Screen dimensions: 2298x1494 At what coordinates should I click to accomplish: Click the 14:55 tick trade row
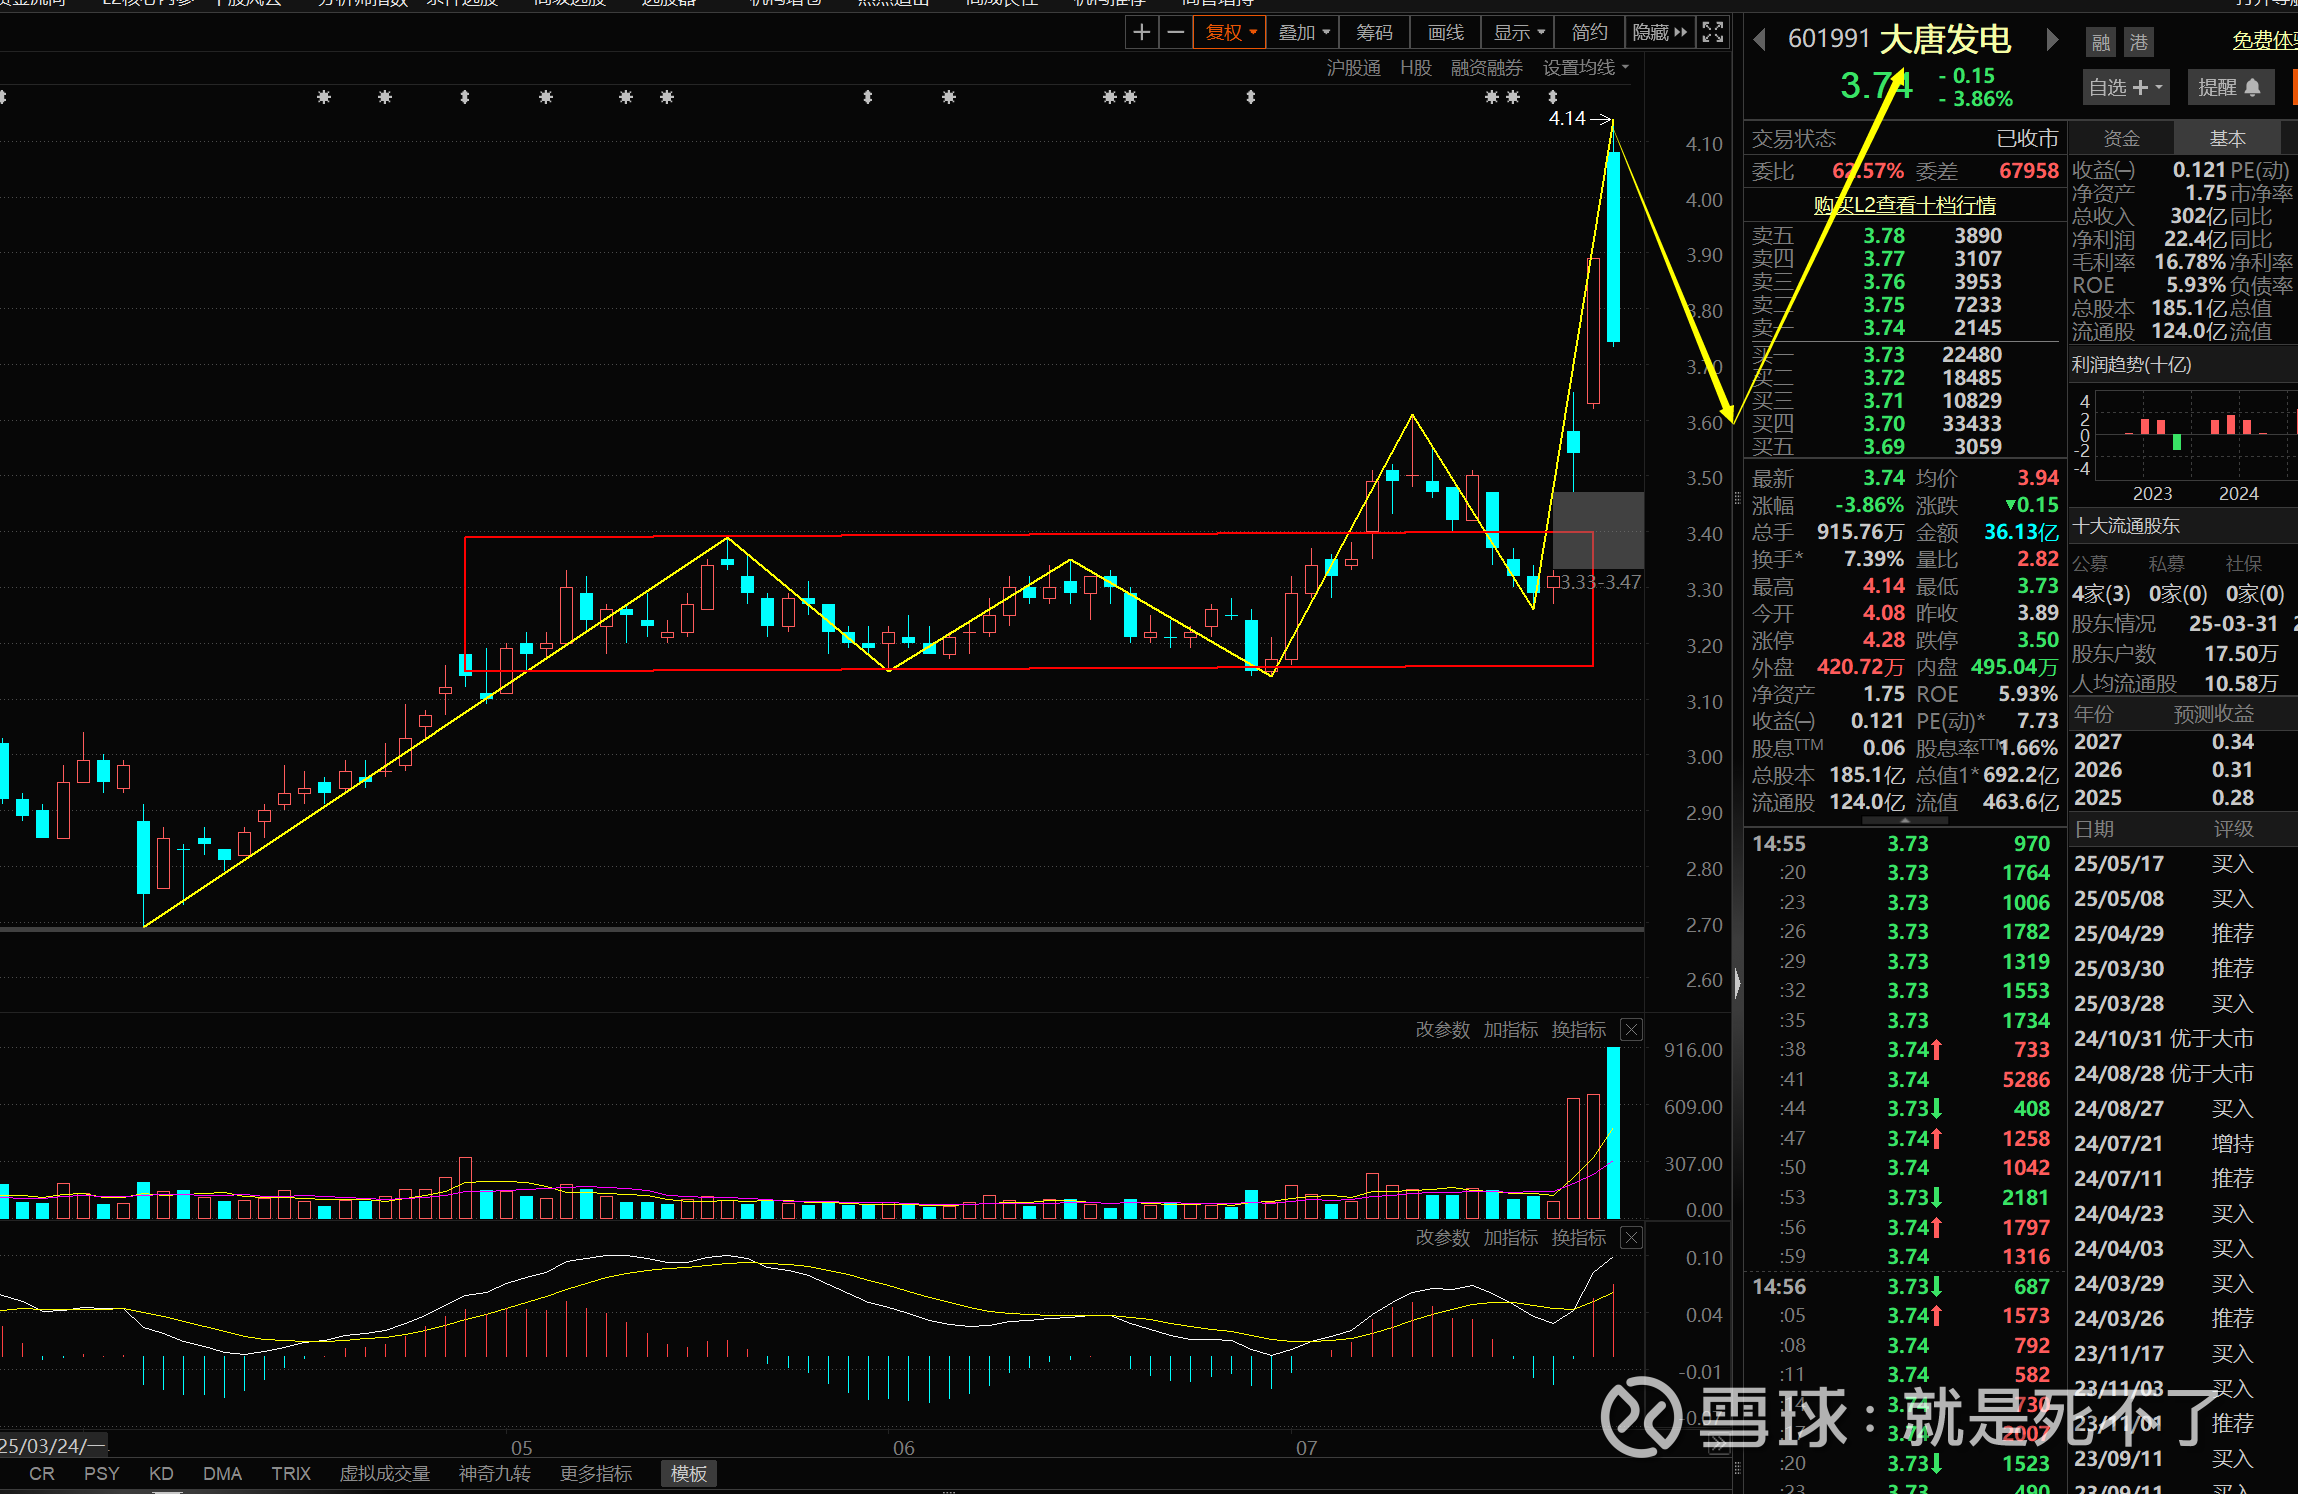click(1905, 844)
